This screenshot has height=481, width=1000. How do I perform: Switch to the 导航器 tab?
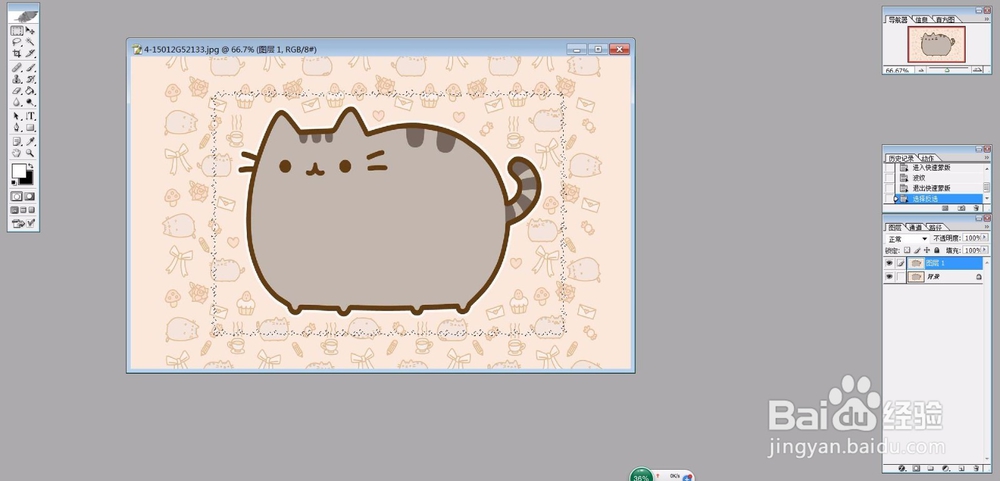pyautogui.click(x=898, y=20)
